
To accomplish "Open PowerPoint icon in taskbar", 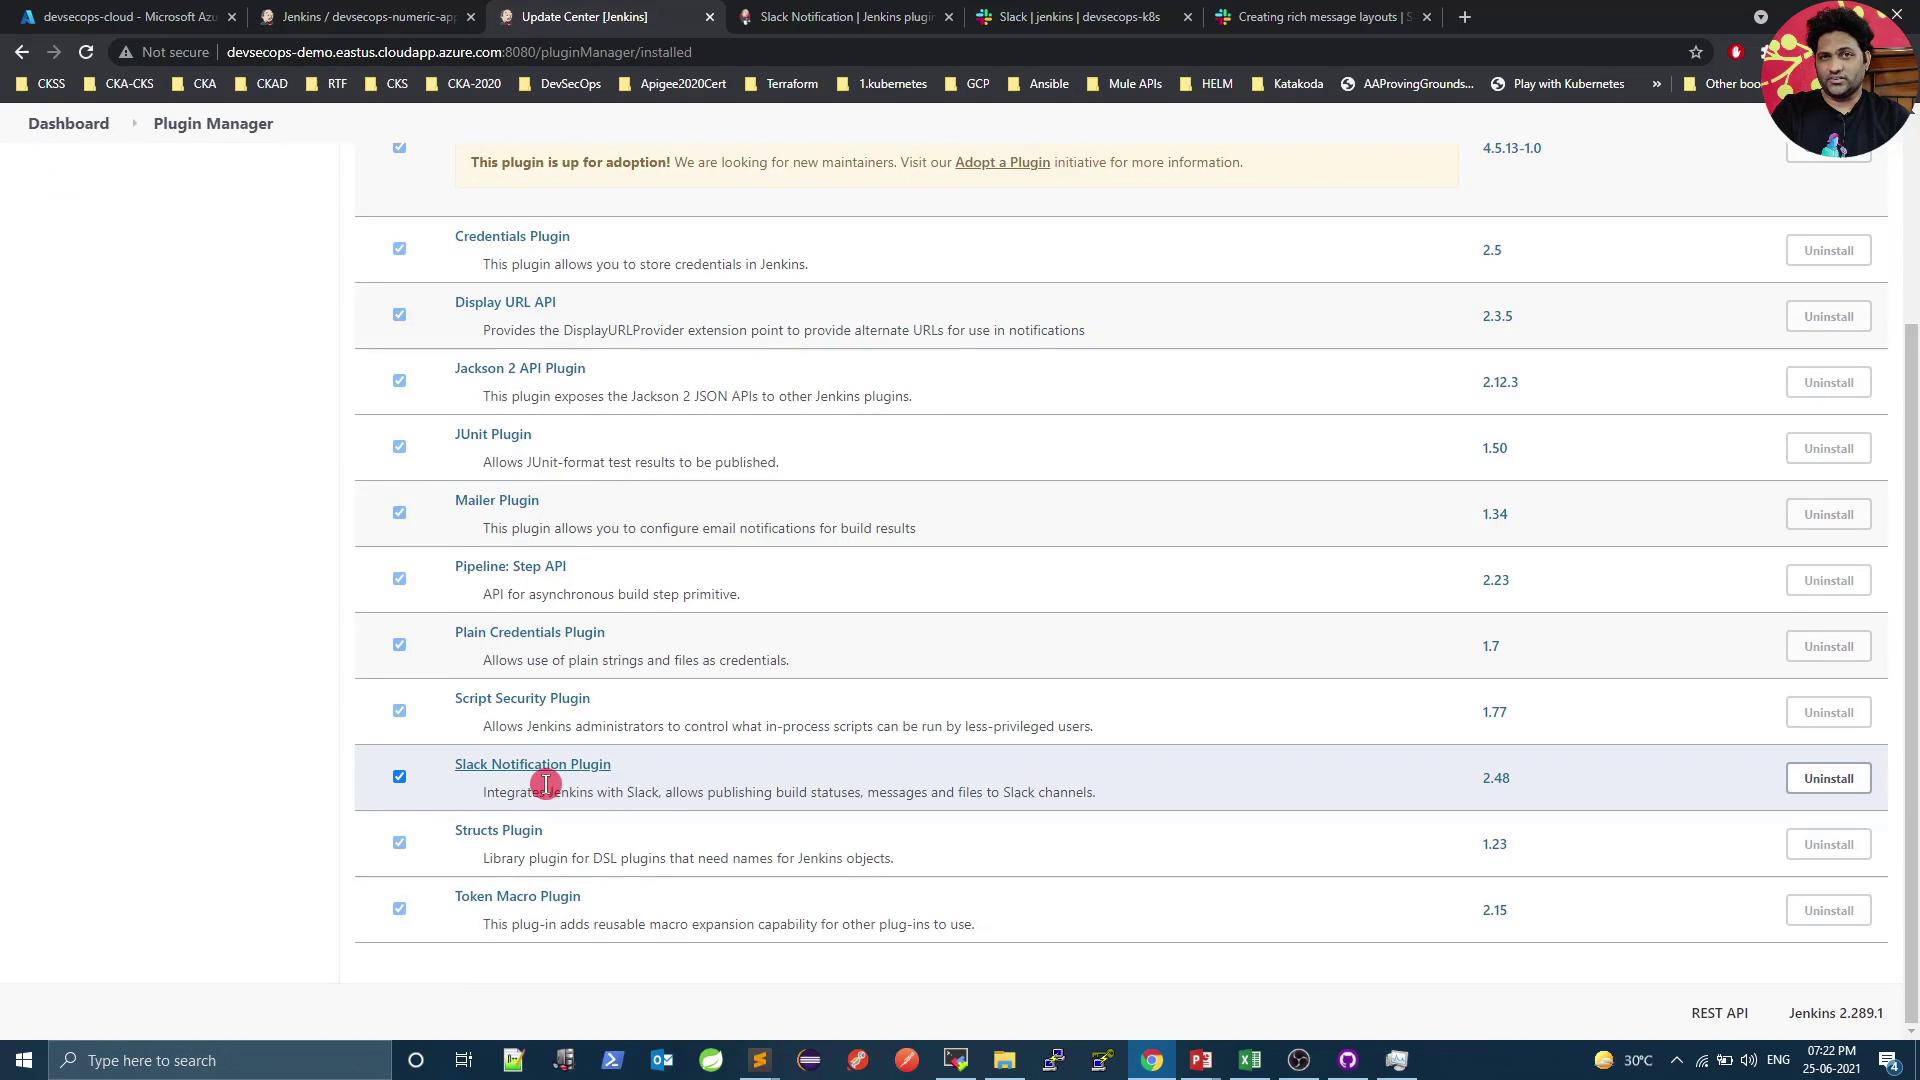I will pos(1201,1060).
